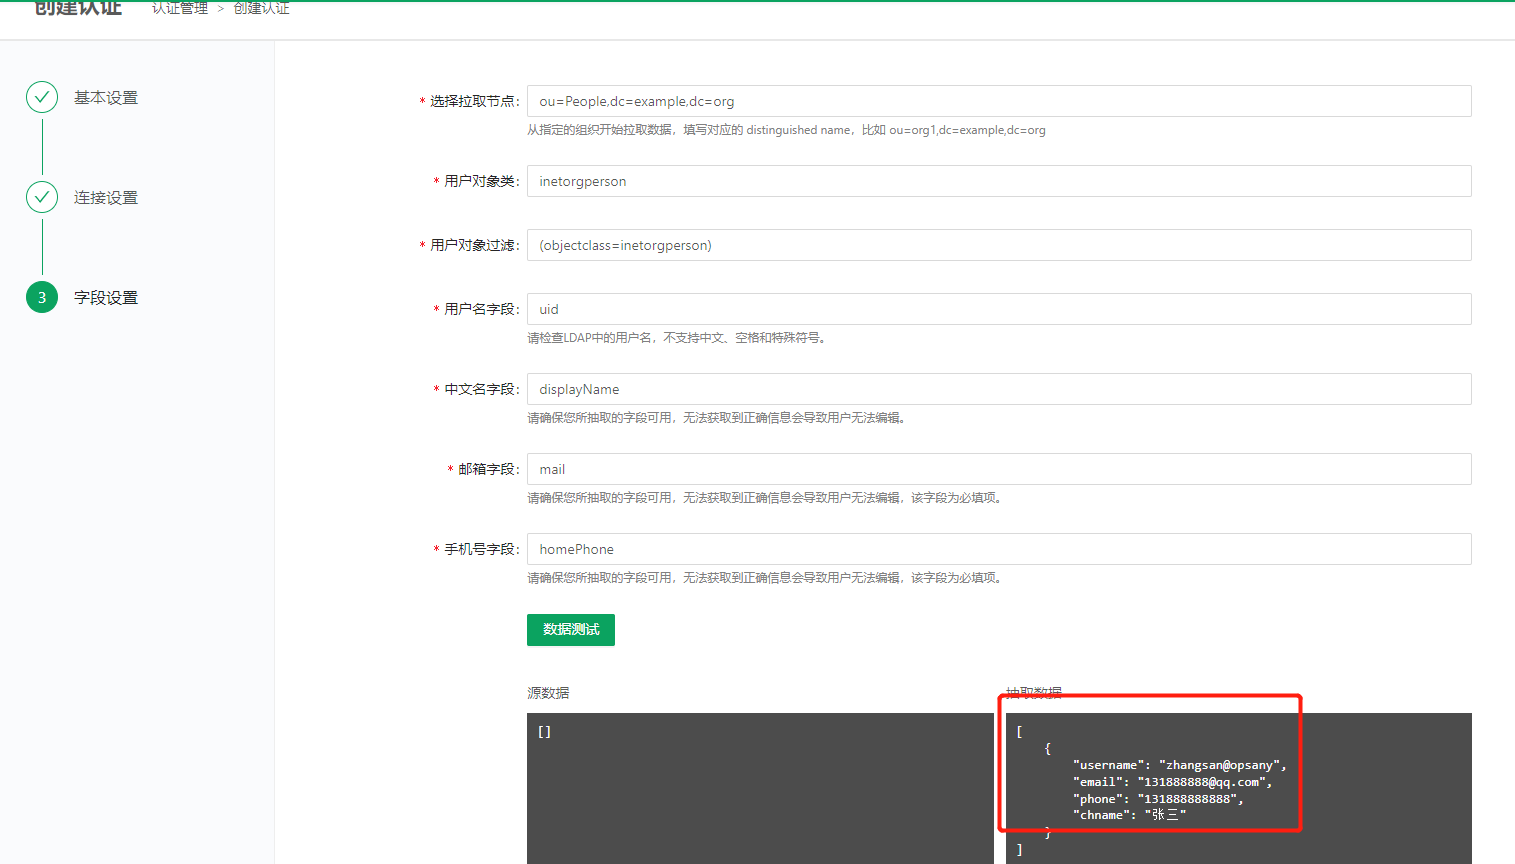The image size is (1515, 864).
Task: Click the extracted data JSON output panel
Action: click(1238, 788)
